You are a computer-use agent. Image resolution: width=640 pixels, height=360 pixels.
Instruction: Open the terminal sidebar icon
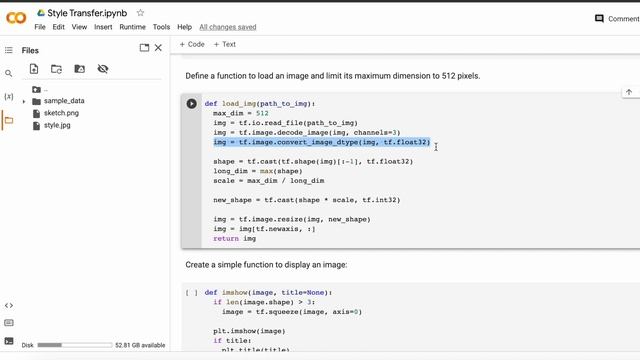tap(9, 341)
